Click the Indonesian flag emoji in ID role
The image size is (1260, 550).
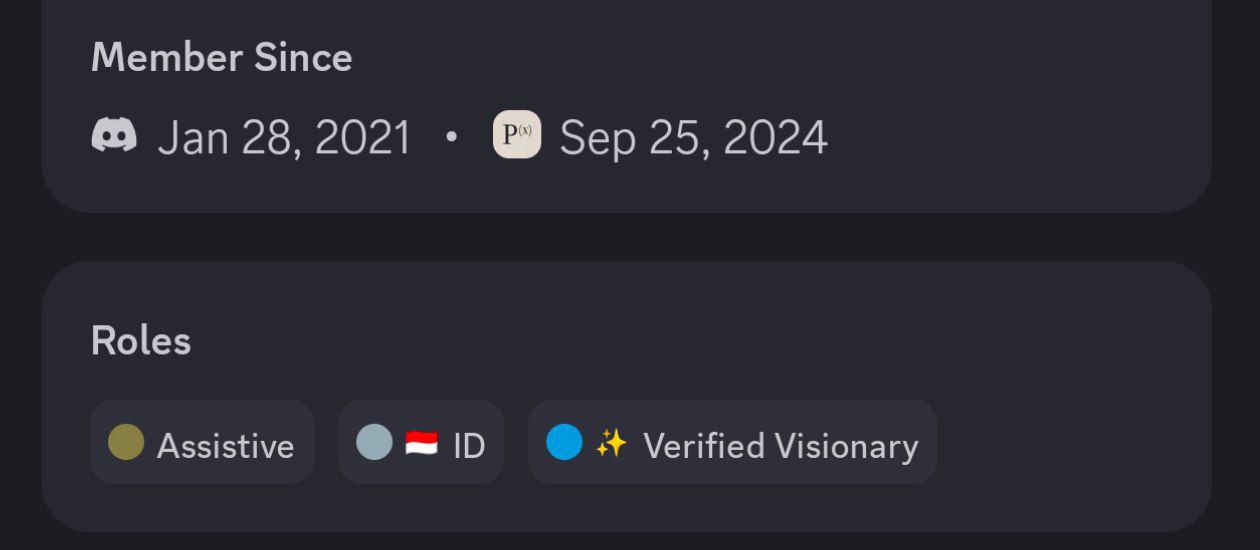(421, 443)
